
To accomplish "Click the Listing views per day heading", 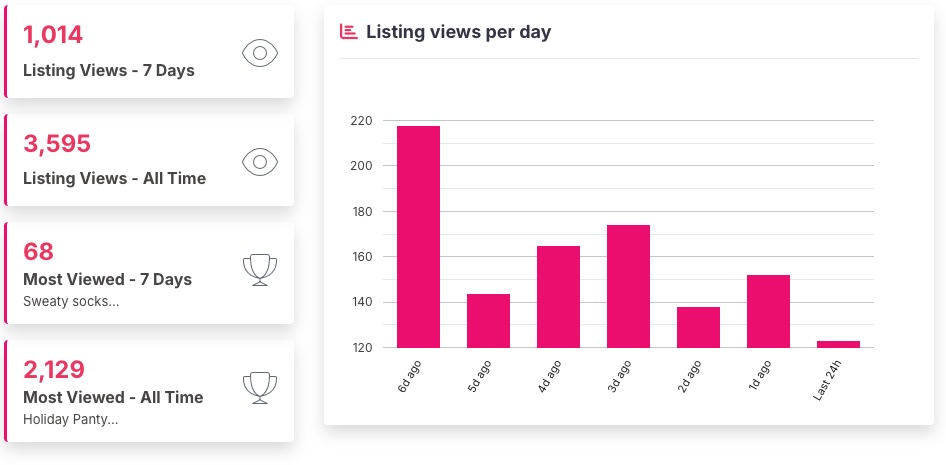I will [x=458, y=32].
